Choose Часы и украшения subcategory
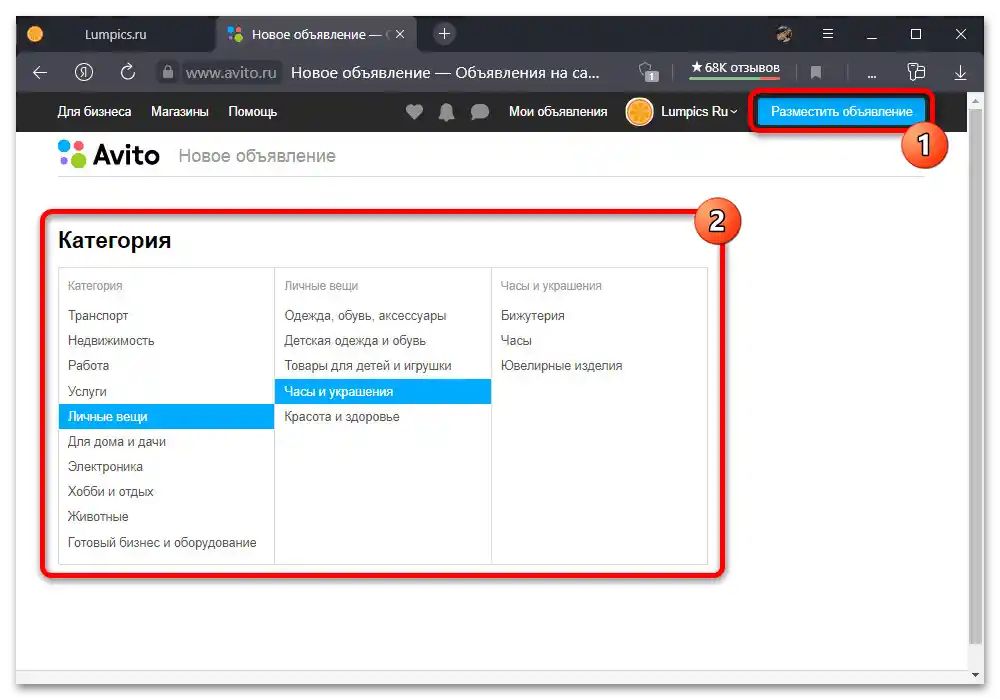This screenshot has width=1000, height=700. (x=383, y=391)
